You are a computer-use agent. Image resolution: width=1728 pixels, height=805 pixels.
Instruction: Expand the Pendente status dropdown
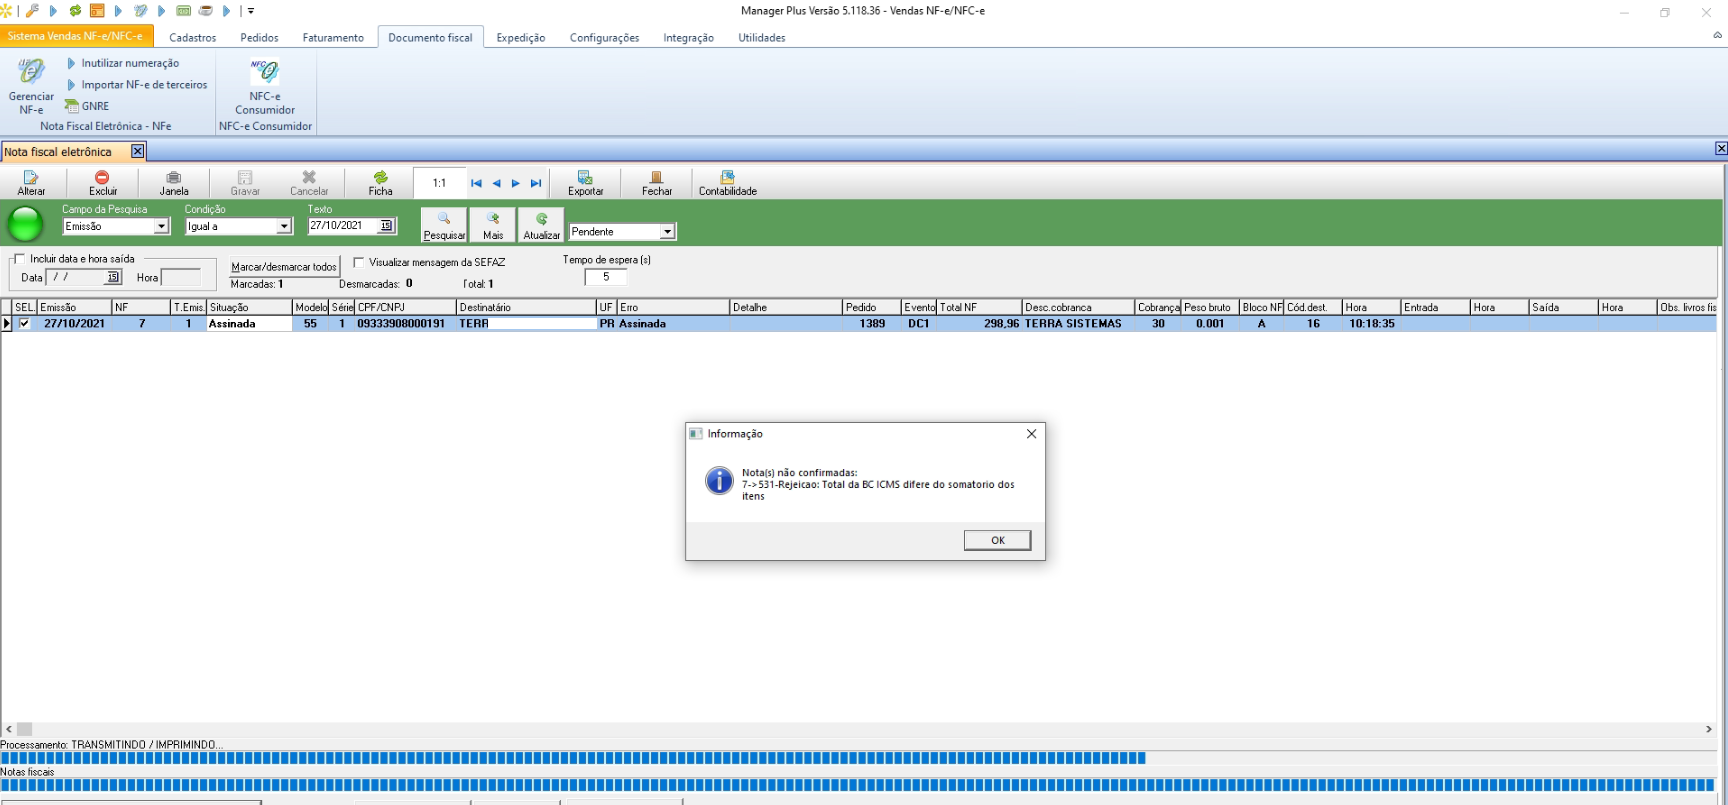coord(667,232)
